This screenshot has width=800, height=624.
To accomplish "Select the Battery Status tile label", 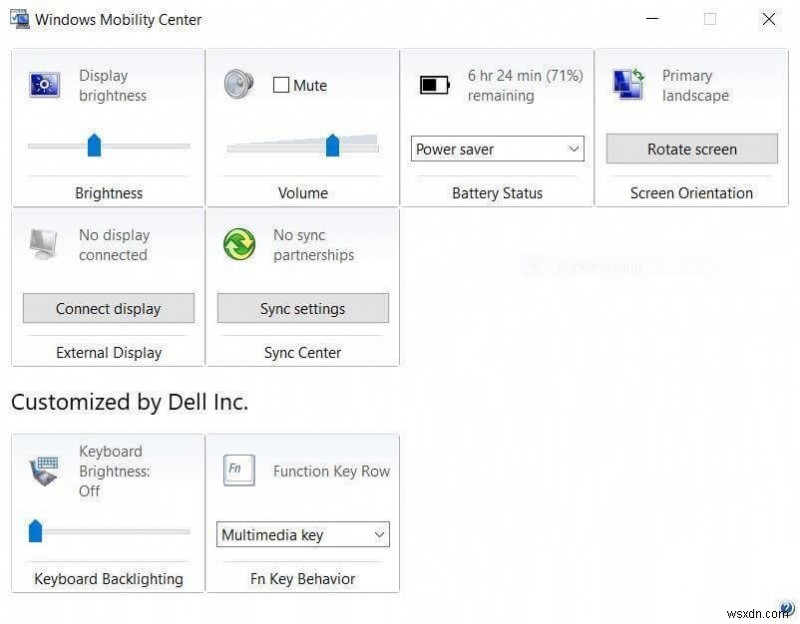I will click(x=497, y=192).
